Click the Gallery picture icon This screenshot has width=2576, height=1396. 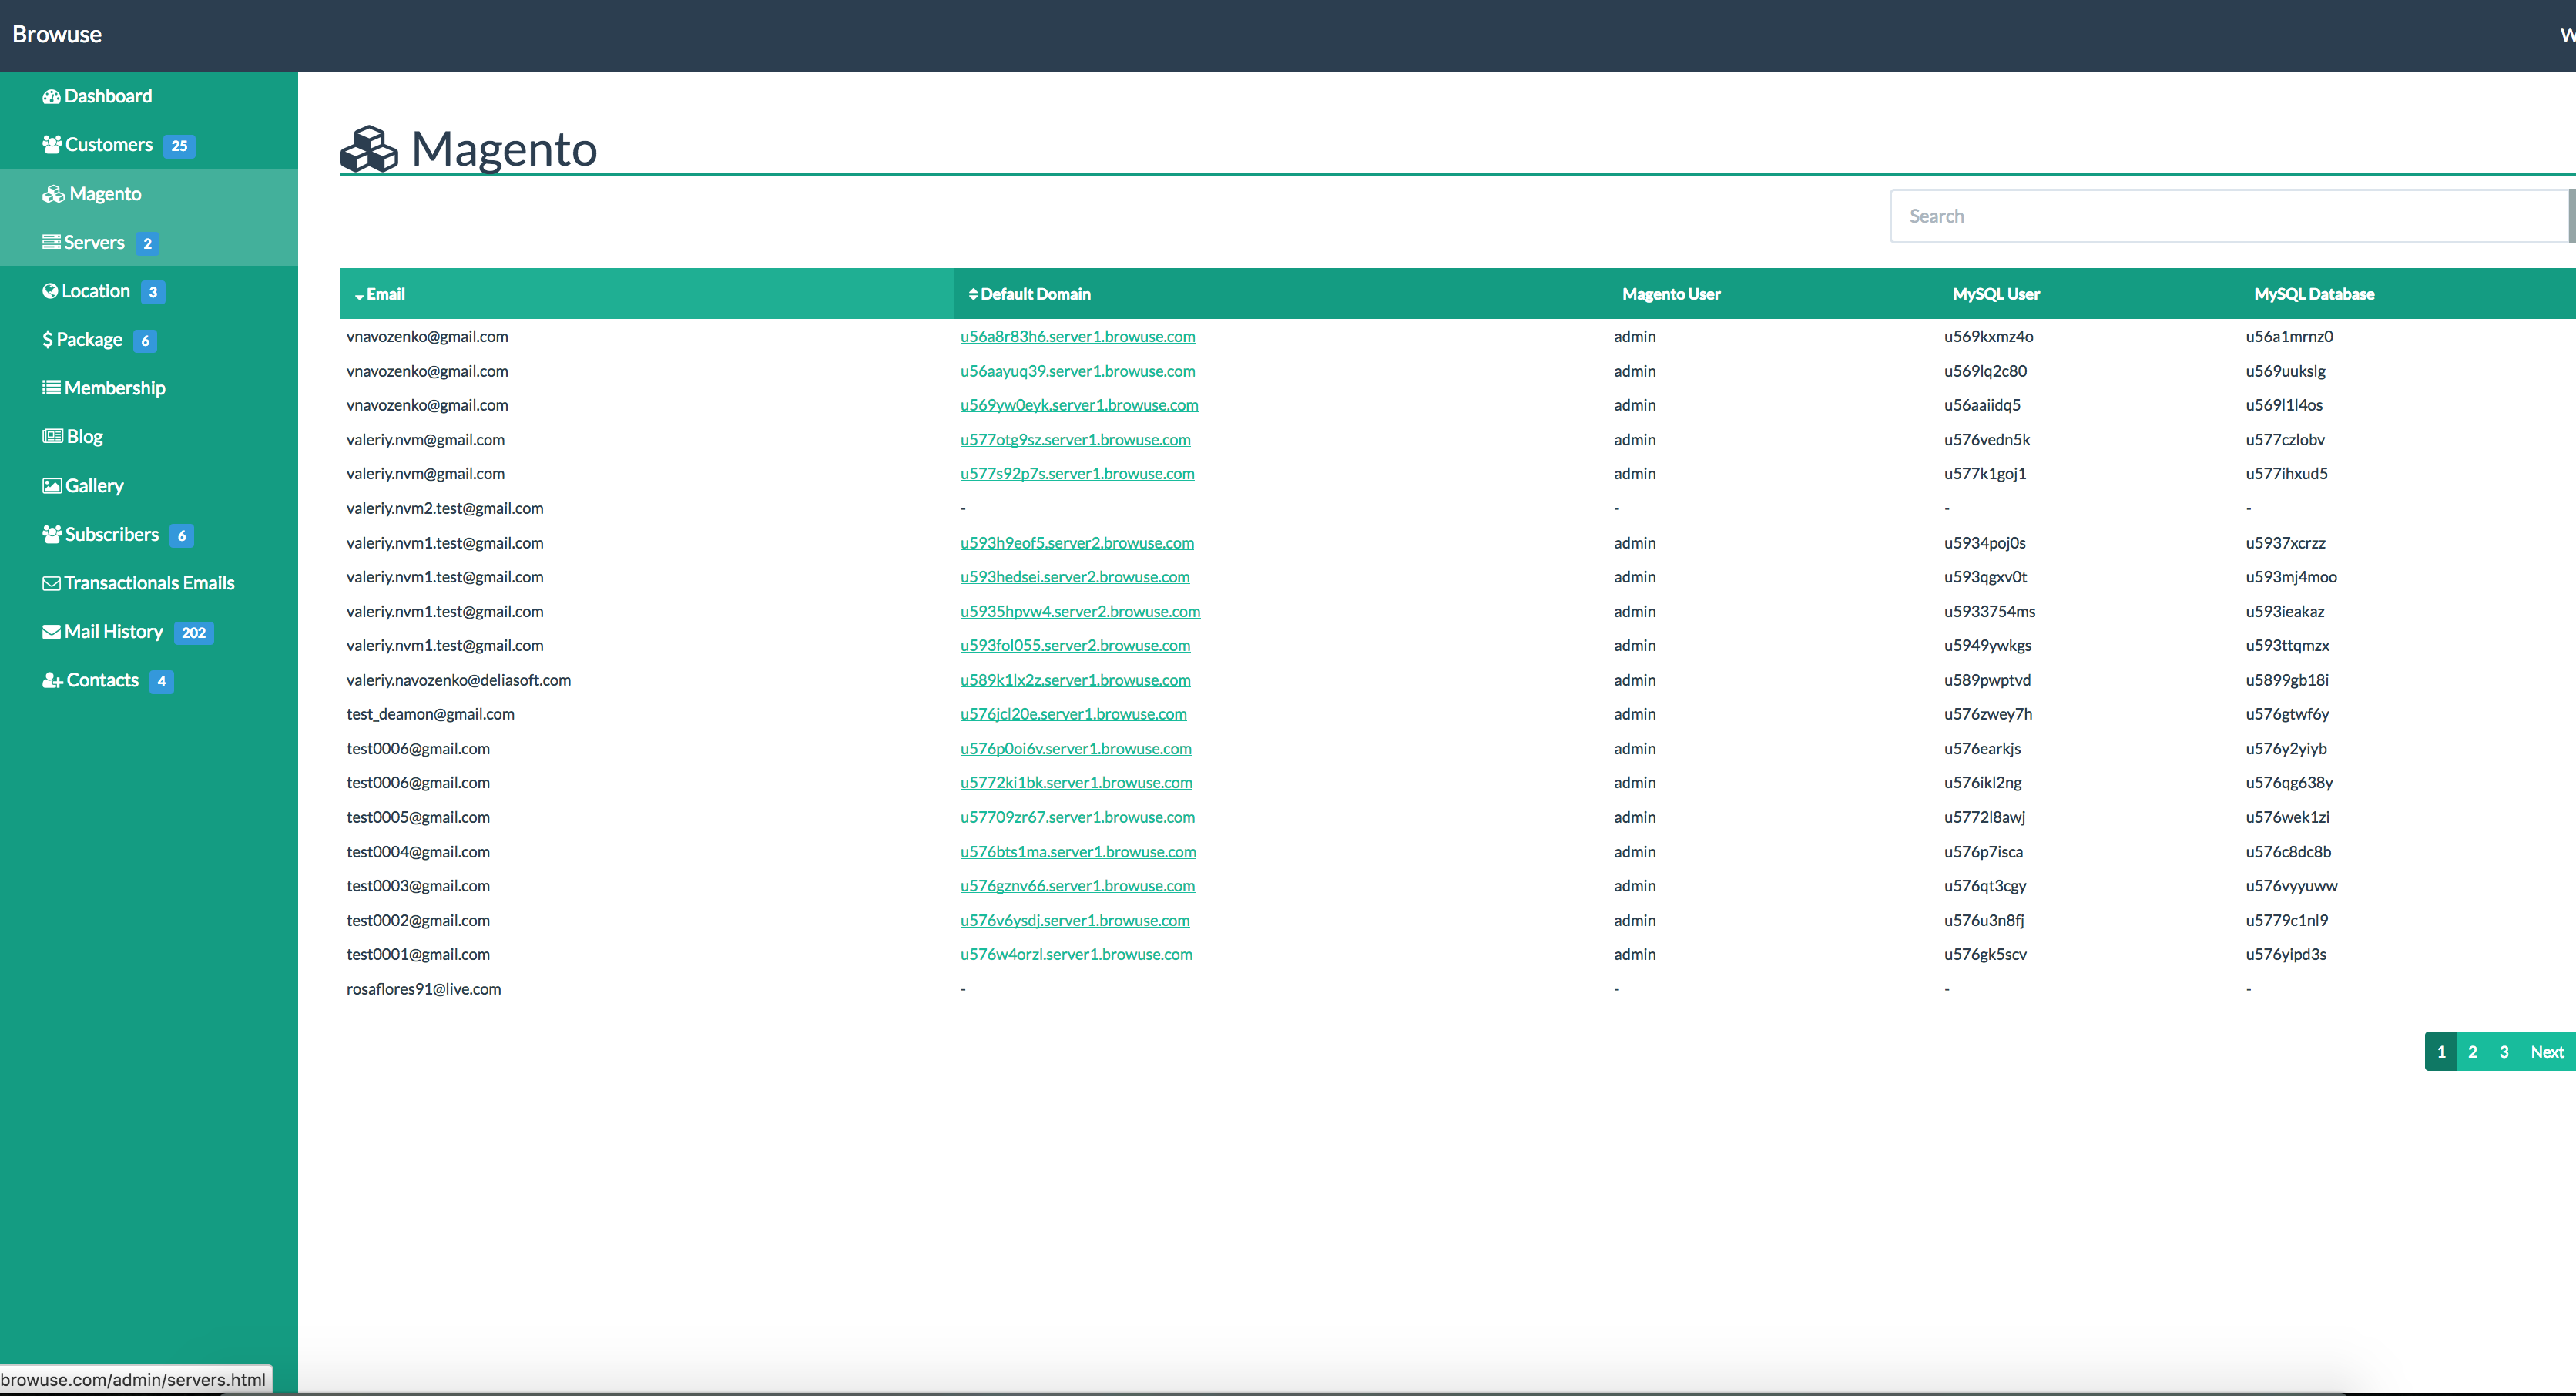pos(52,486)
